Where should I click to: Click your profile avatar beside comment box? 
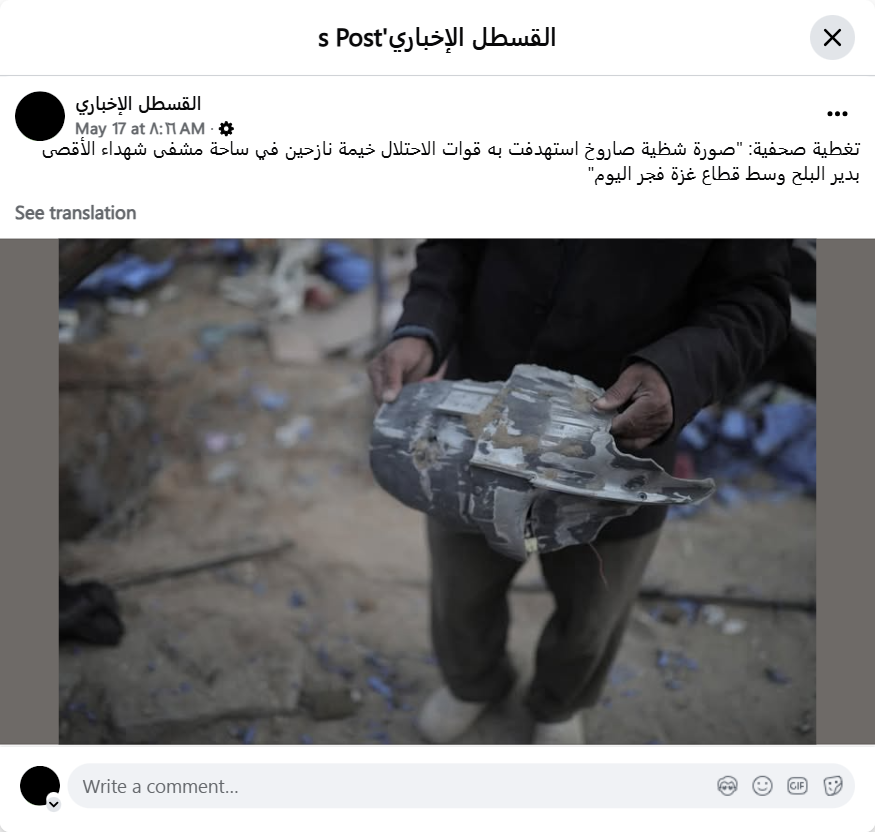click(40, 786)
